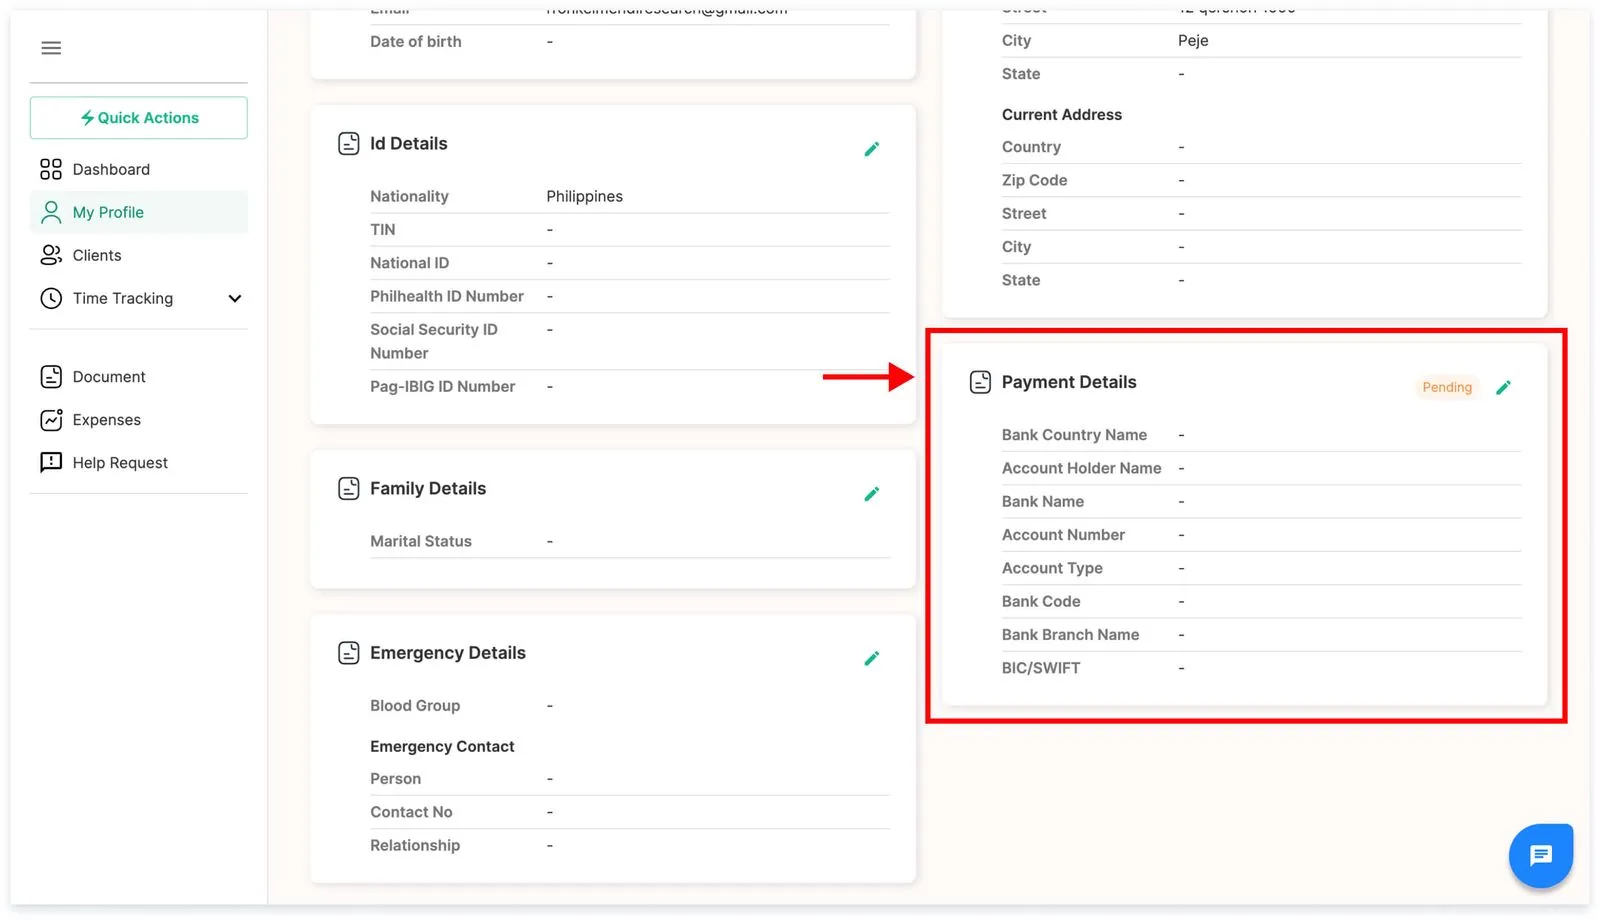
Task: Click the Expenses chart icon
Action: pyautogui.click(x=51, y=420)
